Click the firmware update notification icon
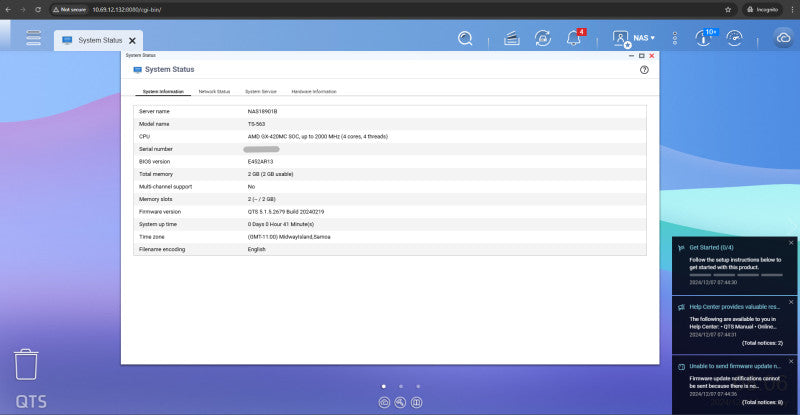Screen dimensions: 800x415 (681, 367)
